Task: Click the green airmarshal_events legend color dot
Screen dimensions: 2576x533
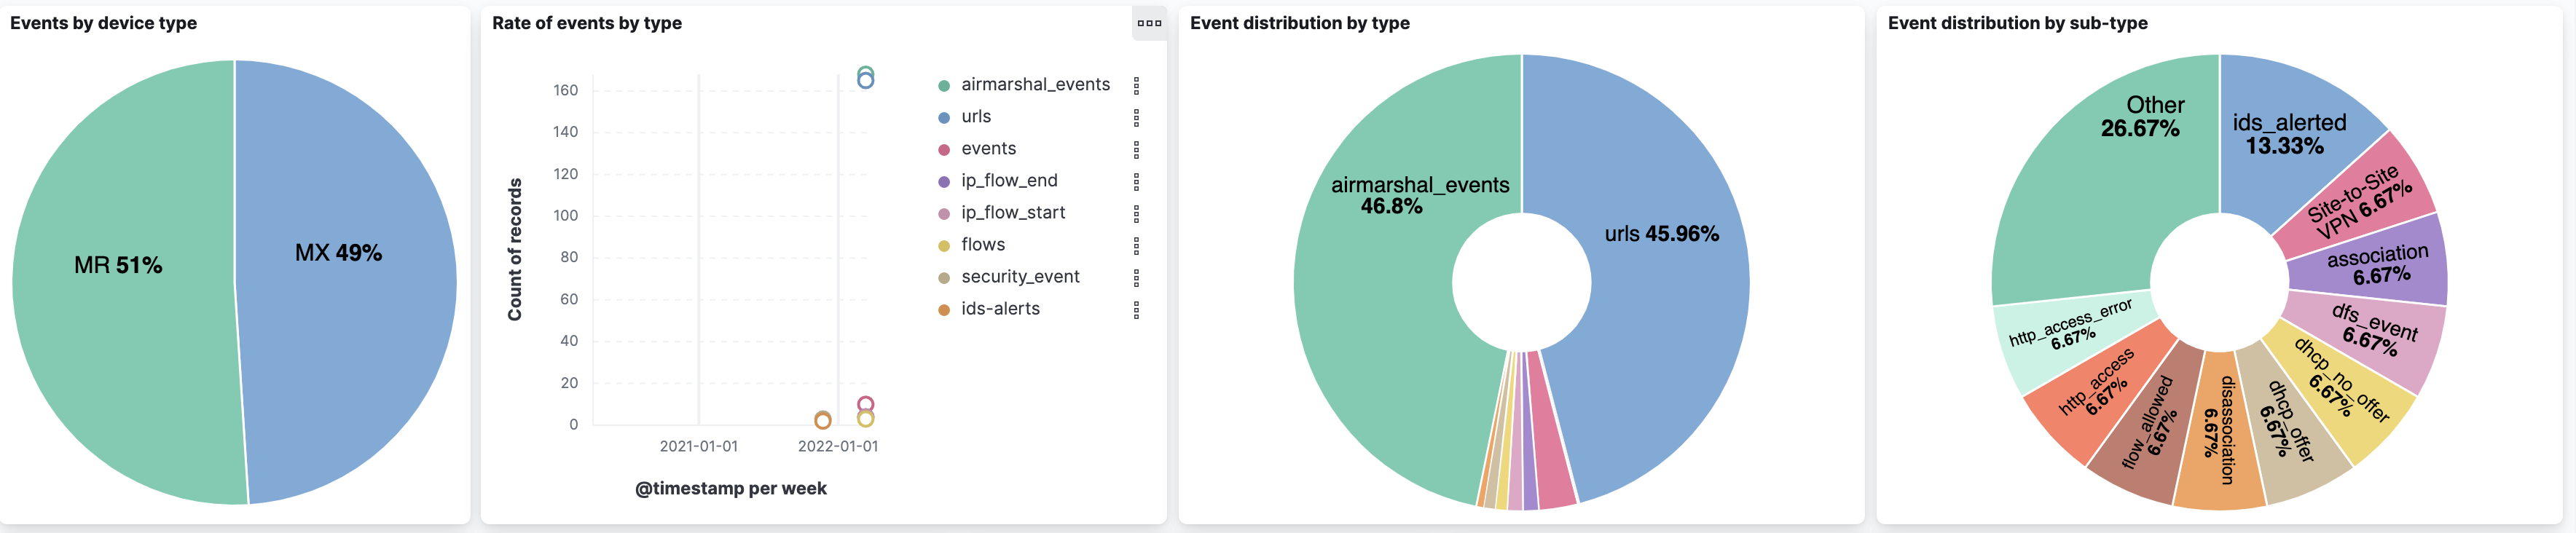Action: coord(943,86)
